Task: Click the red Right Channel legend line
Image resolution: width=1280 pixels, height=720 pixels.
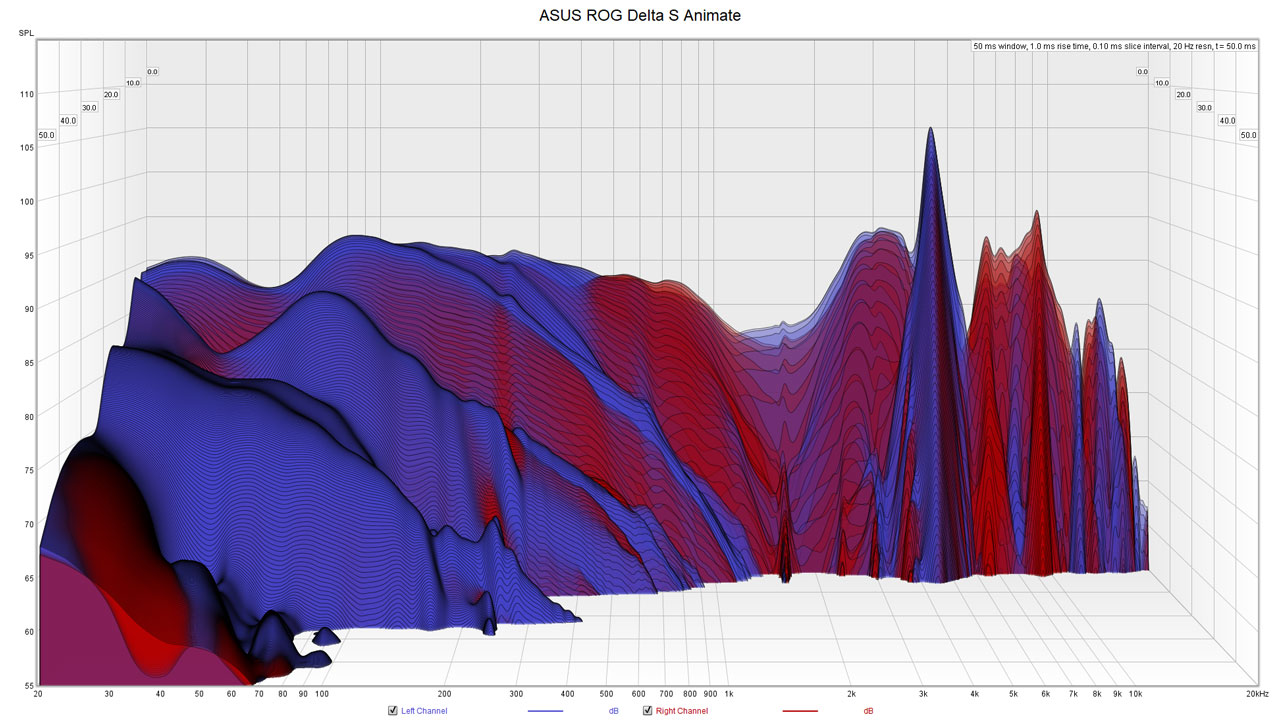Action: click(799, 711)
